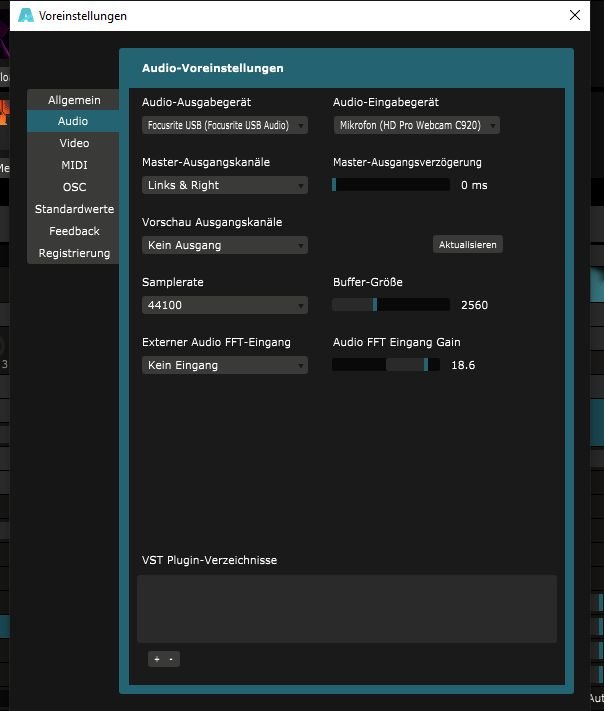The image size is (604, 711).
Task: Click the app logo in the title bar
Action: (25, 16)
